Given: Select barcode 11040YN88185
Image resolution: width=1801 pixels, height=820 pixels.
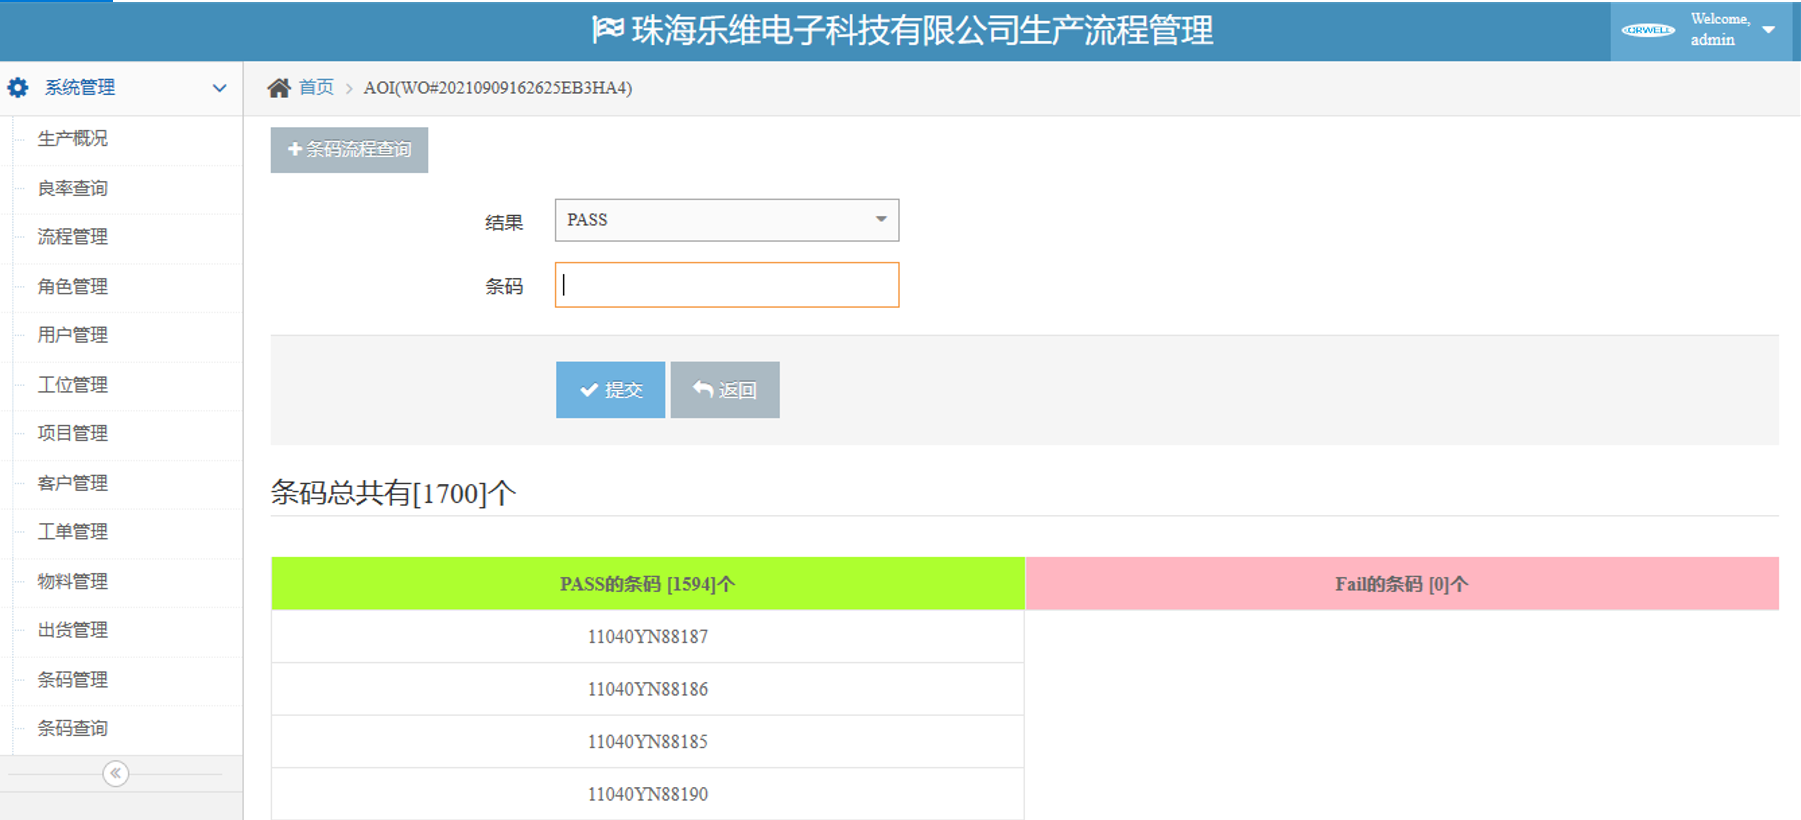Looking at the screenshot, I should pos(648,742).
